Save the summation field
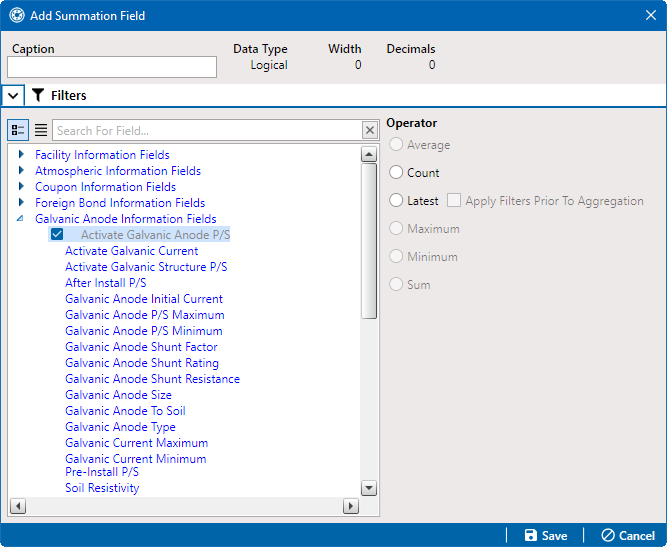Image resolution: width=667 pixels, height=547 pixels. pos(546,536)
